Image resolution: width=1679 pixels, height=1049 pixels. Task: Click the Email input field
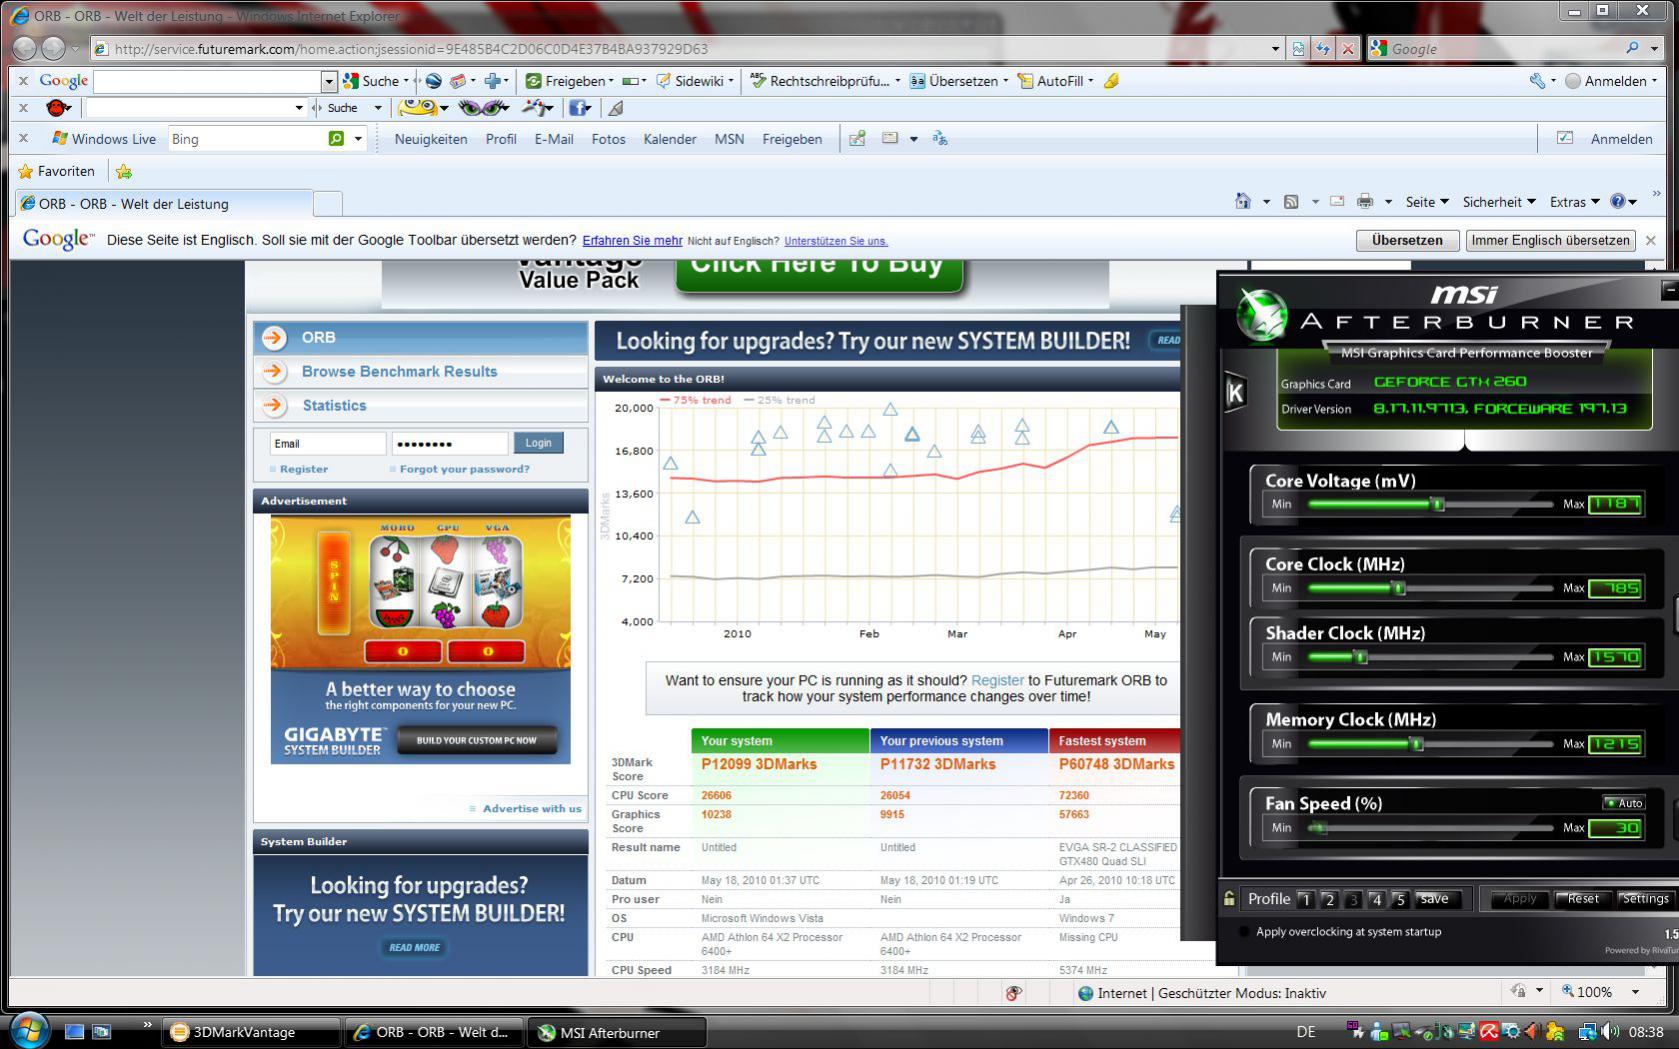tap(327, 443)
